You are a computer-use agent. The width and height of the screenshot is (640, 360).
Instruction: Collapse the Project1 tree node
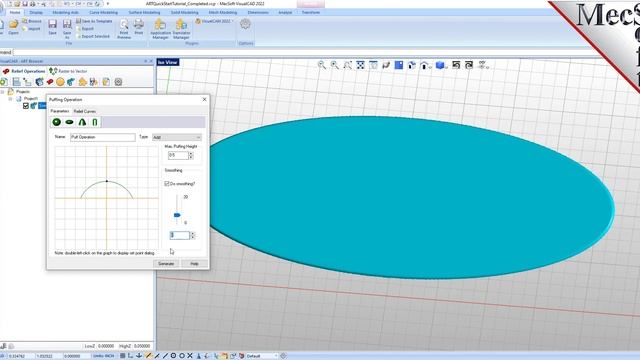coord(11,99)
